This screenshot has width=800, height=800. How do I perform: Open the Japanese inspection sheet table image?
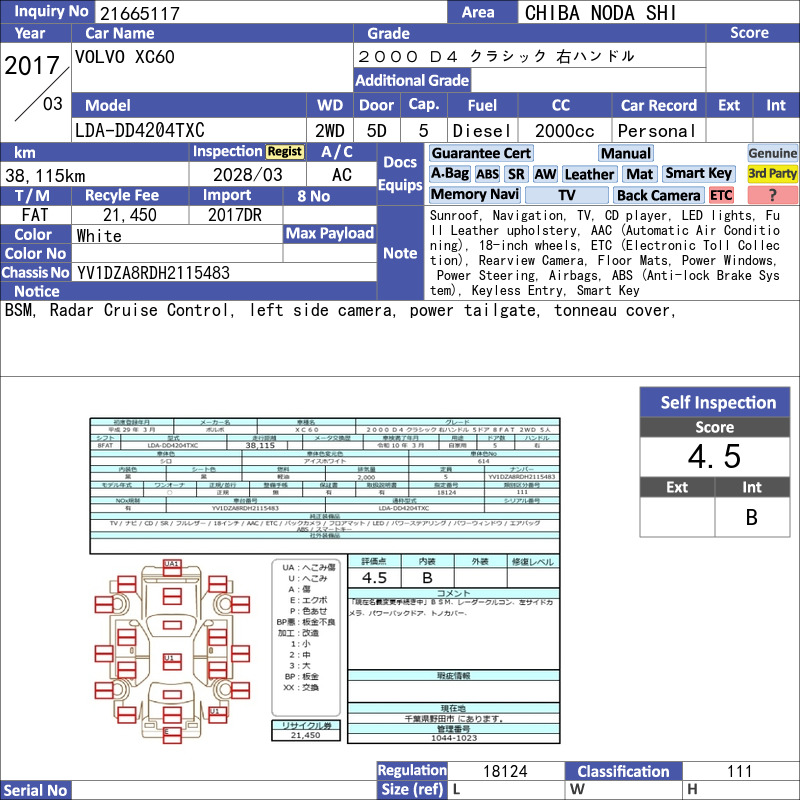coord(324,486)
